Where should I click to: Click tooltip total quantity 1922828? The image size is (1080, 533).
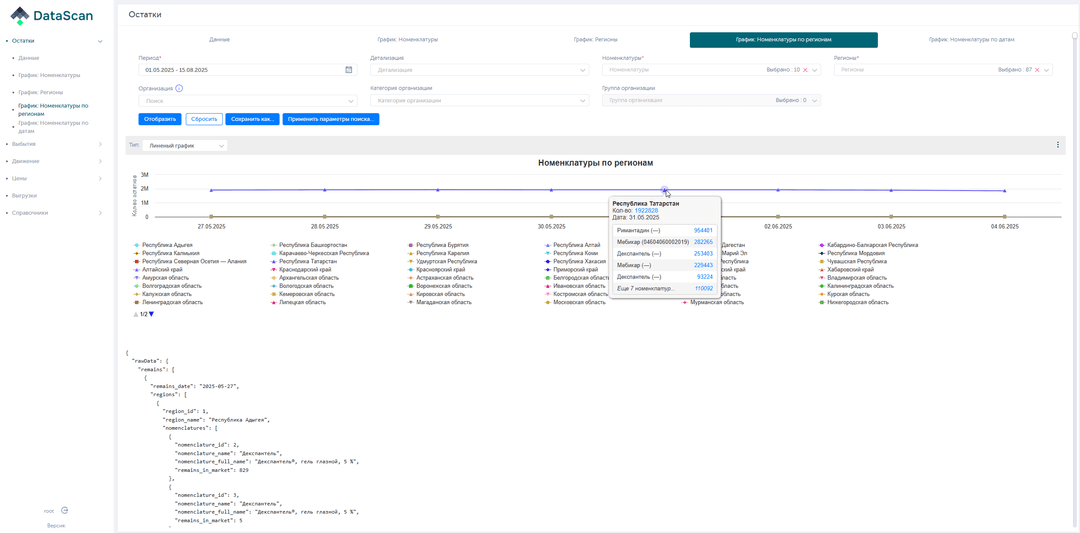pyautogui.click(x=646, y=210)
